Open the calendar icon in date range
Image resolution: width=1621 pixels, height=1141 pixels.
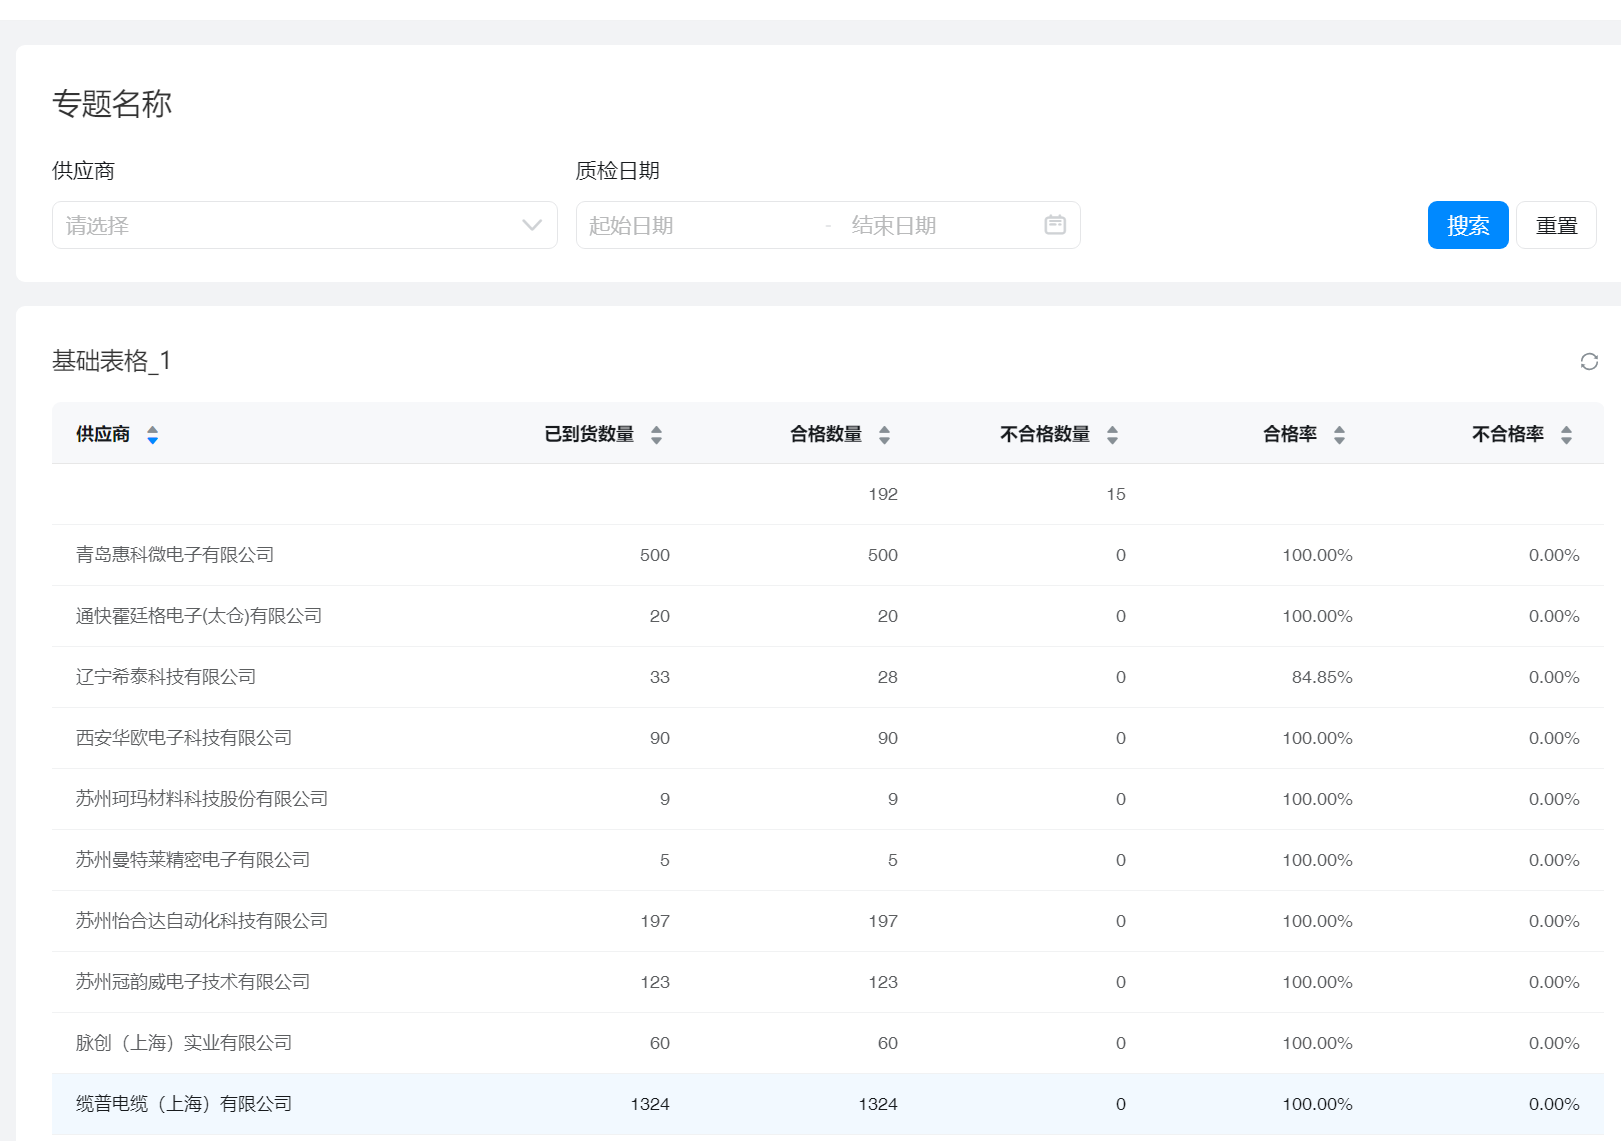tap(1055, 225)
